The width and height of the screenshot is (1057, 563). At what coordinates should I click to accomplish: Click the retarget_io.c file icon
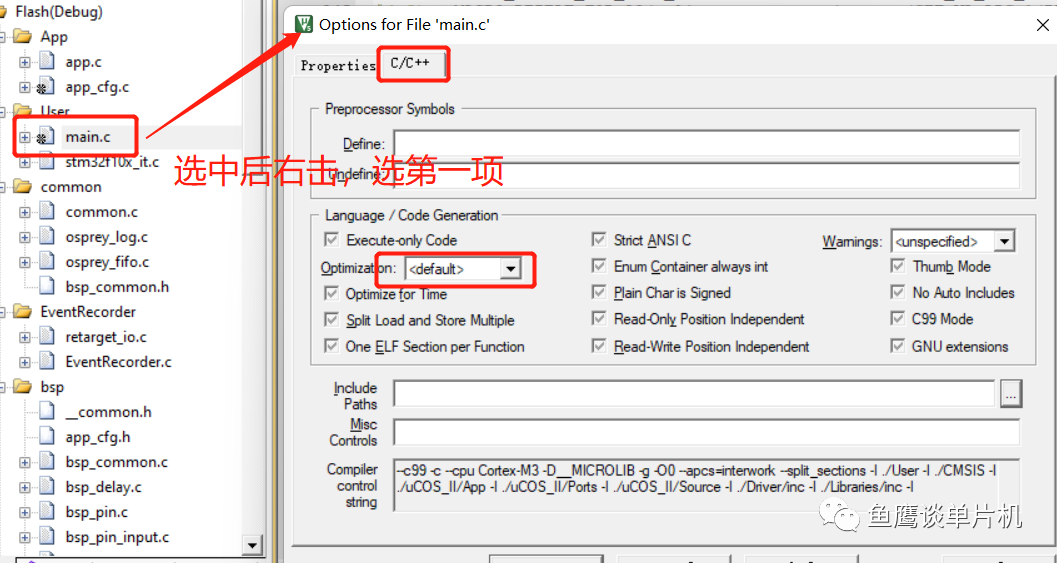(46, 336)
